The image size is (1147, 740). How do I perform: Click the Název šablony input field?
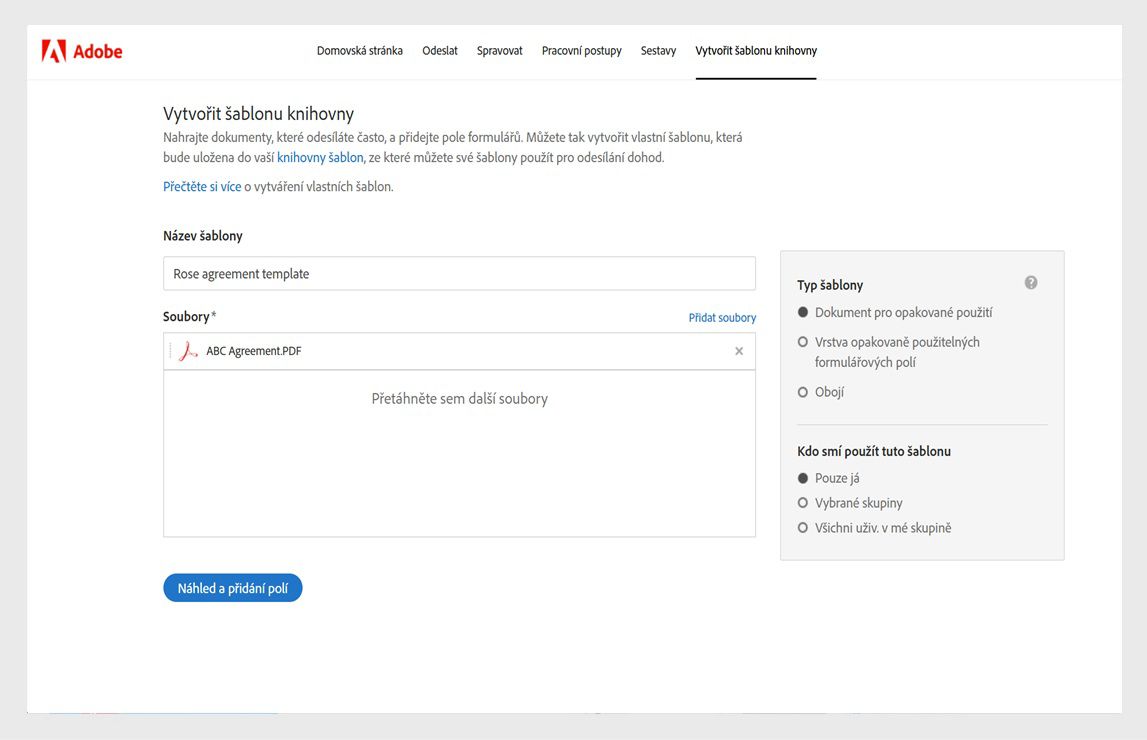459,274
